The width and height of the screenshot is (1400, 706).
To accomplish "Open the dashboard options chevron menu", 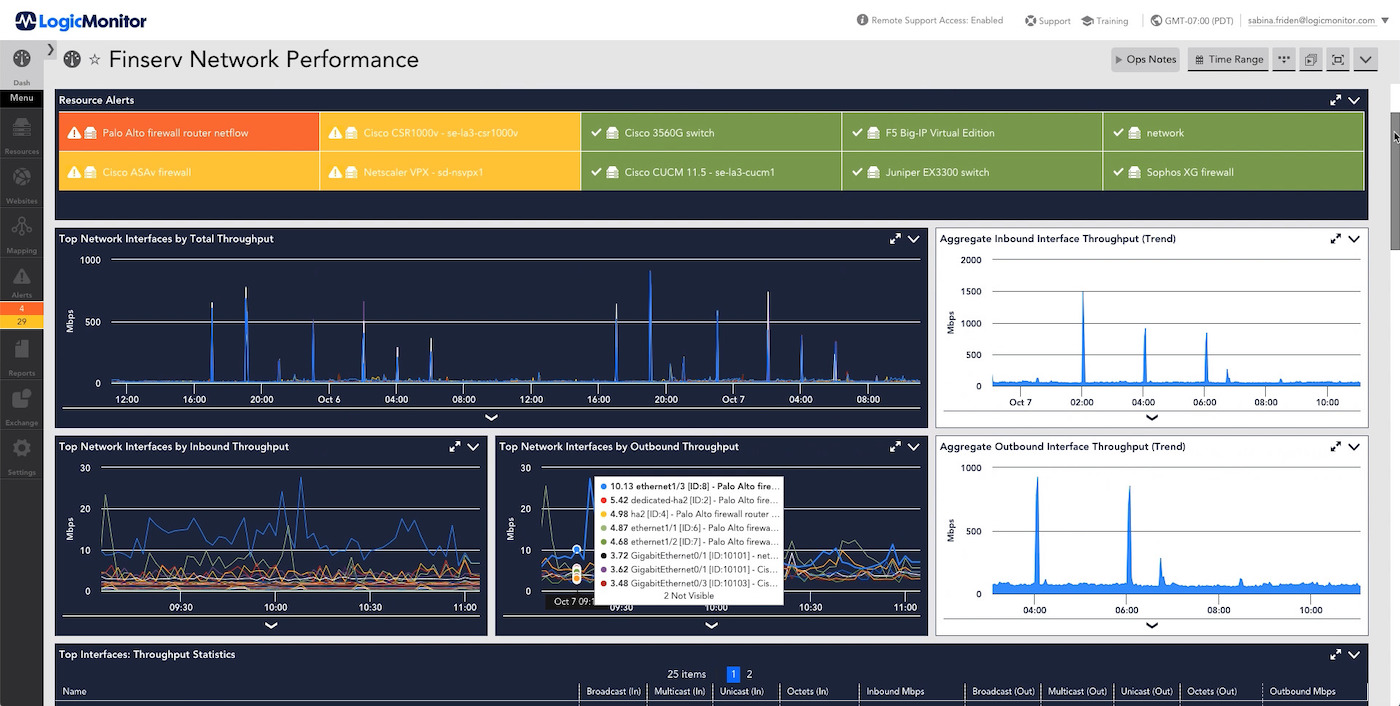I will (1366, 60).
